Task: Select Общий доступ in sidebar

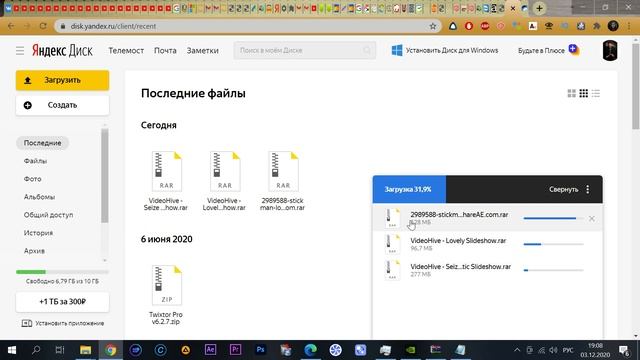Action: click(49, 215)
